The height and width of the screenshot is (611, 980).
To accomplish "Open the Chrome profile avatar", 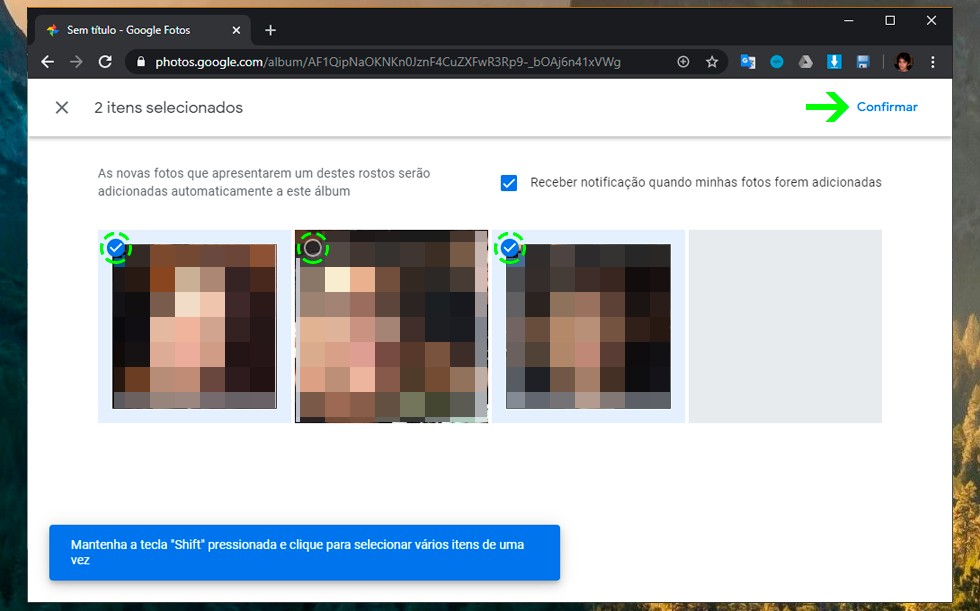I will pyautogui.click(x=903, y=62).
